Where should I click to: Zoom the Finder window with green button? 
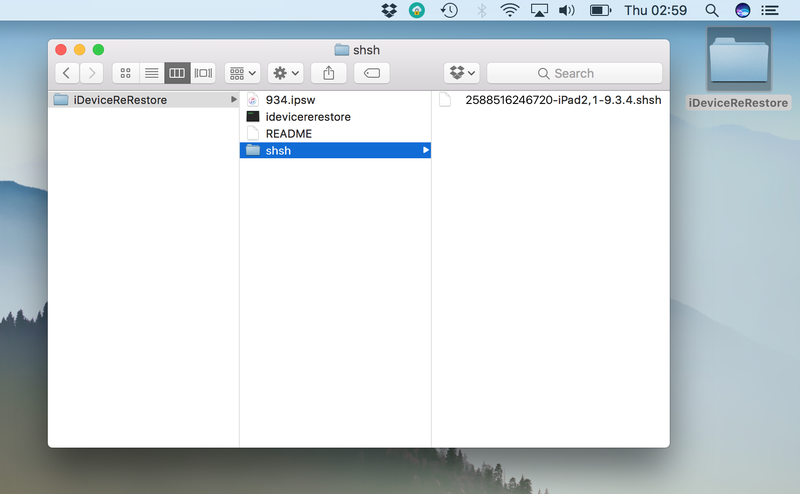click(98, 50)
